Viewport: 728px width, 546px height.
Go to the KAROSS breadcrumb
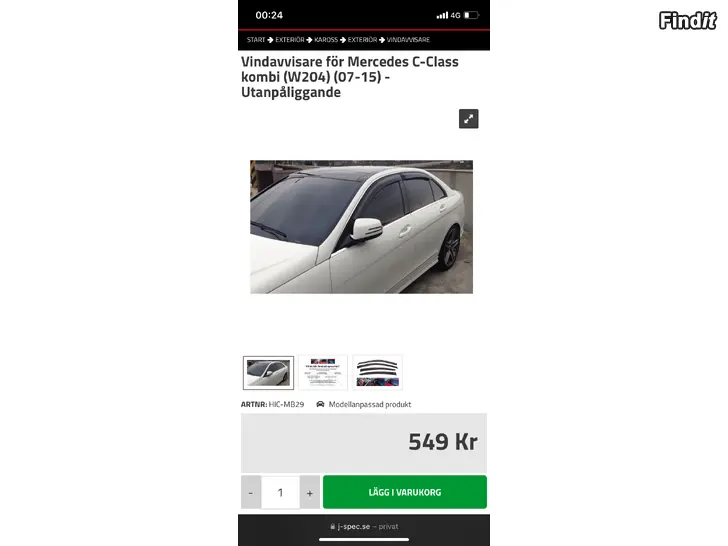click(x=326, y=40)
